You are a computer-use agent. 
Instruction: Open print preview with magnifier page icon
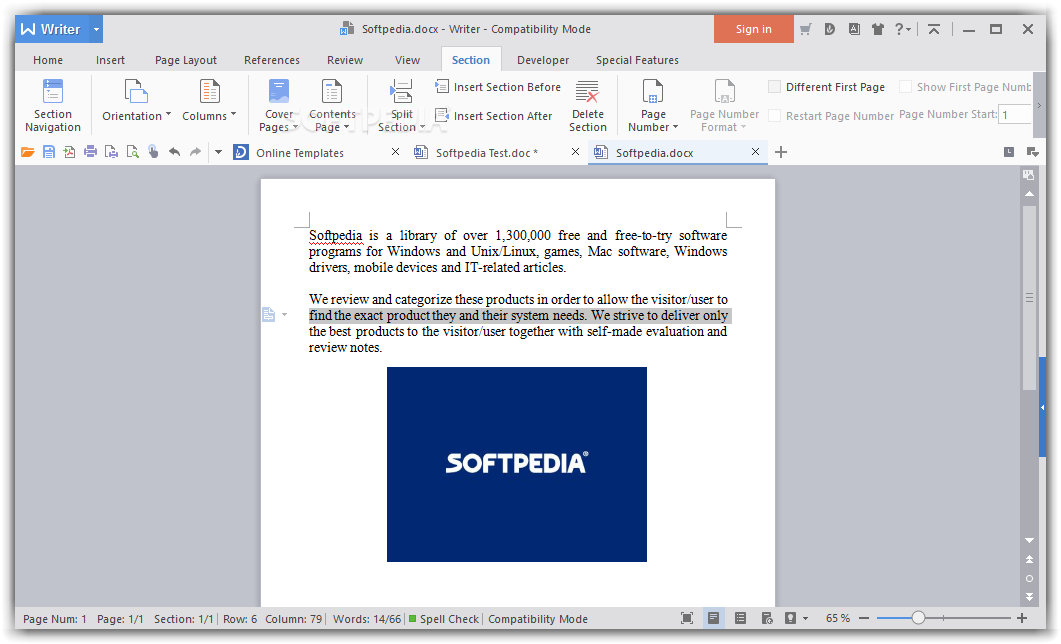point(133,152)
